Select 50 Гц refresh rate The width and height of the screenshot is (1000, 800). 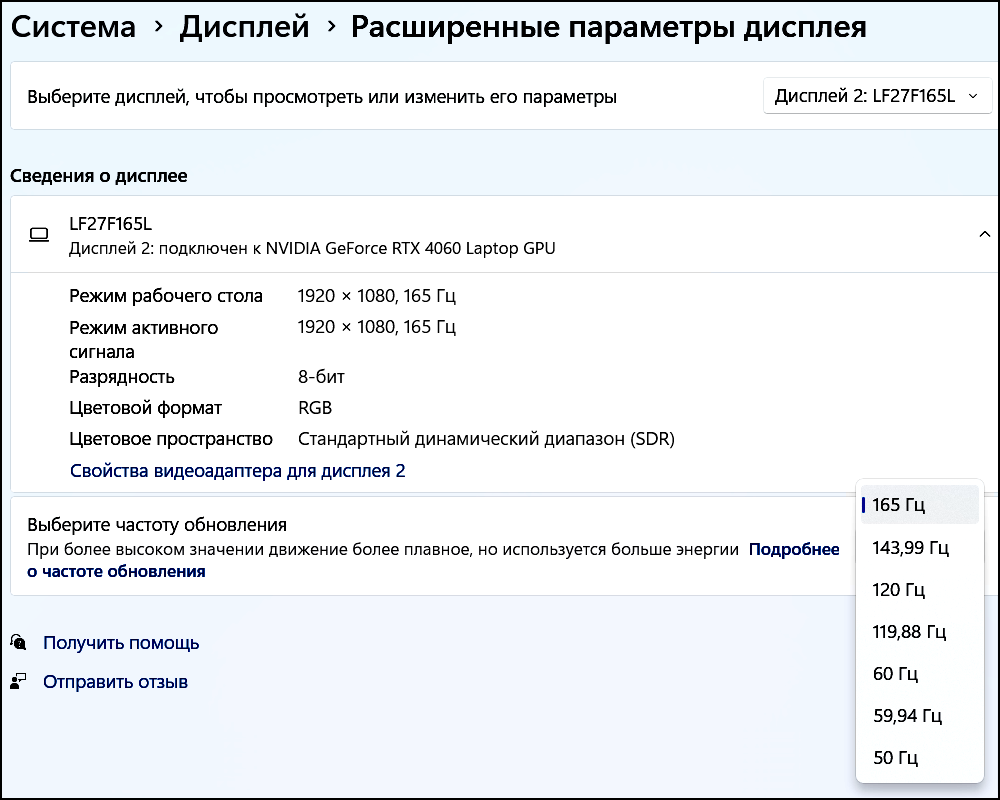(x=919, y=758)
